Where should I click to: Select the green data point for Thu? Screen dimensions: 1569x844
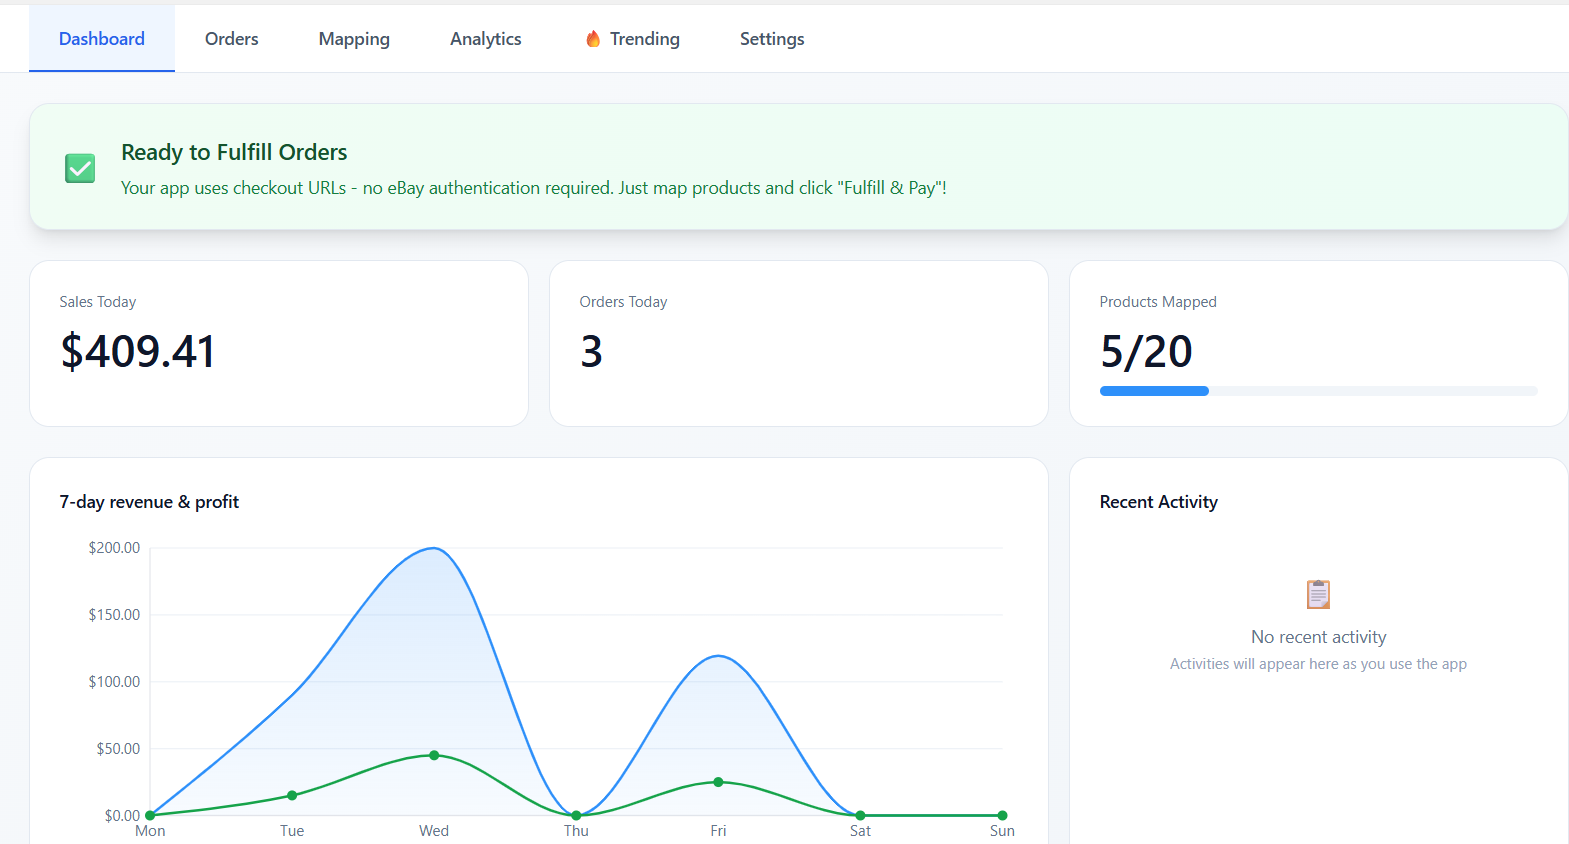(x=576, y=815)
